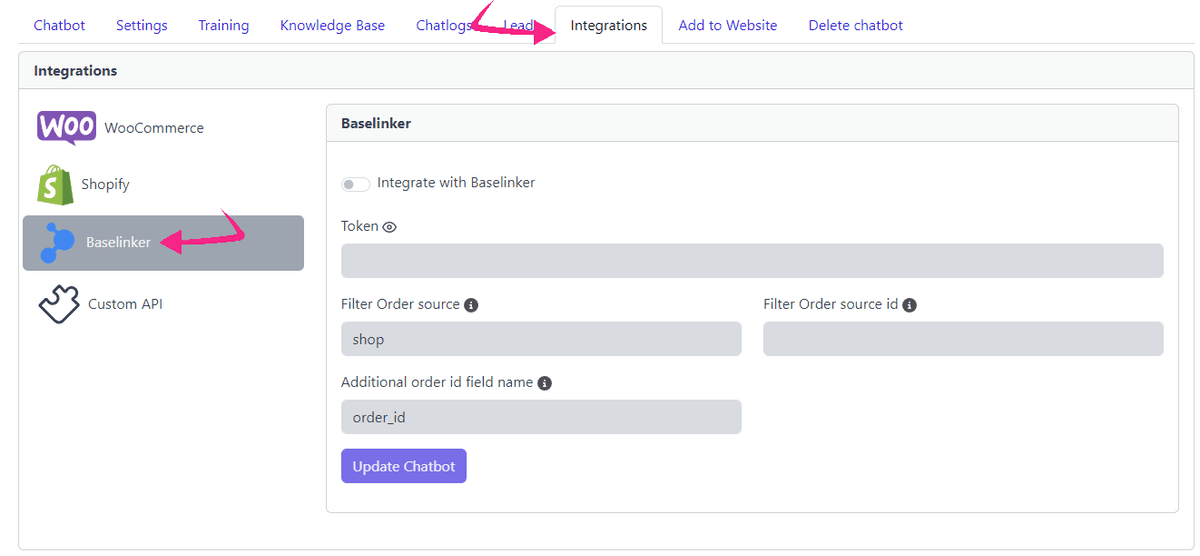
Task: Click the Filter Order source id field
Action: click(963, 339)
